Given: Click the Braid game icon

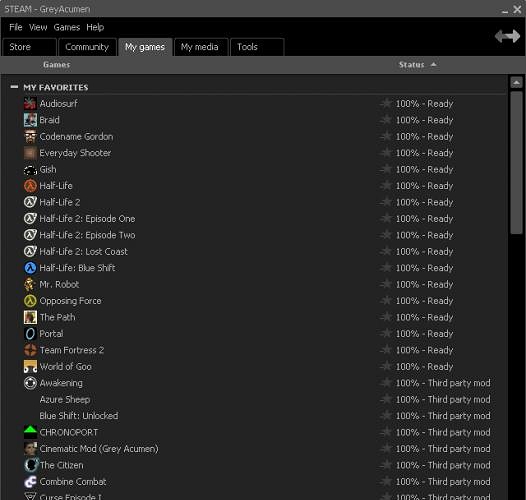Looking at the screenshot, I should (30, 120).
